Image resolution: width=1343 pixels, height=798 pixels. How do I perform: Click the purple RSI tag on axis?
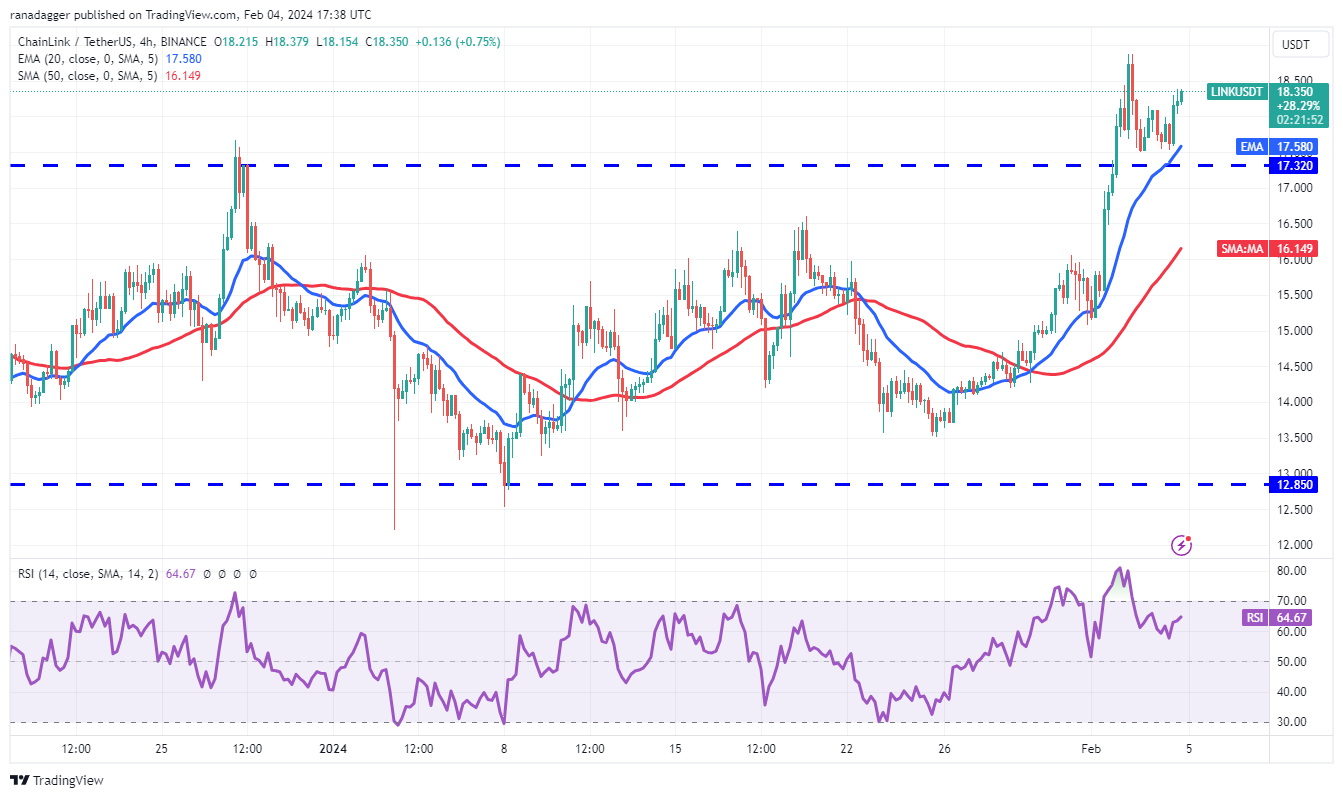click(x=1254, y=618)
